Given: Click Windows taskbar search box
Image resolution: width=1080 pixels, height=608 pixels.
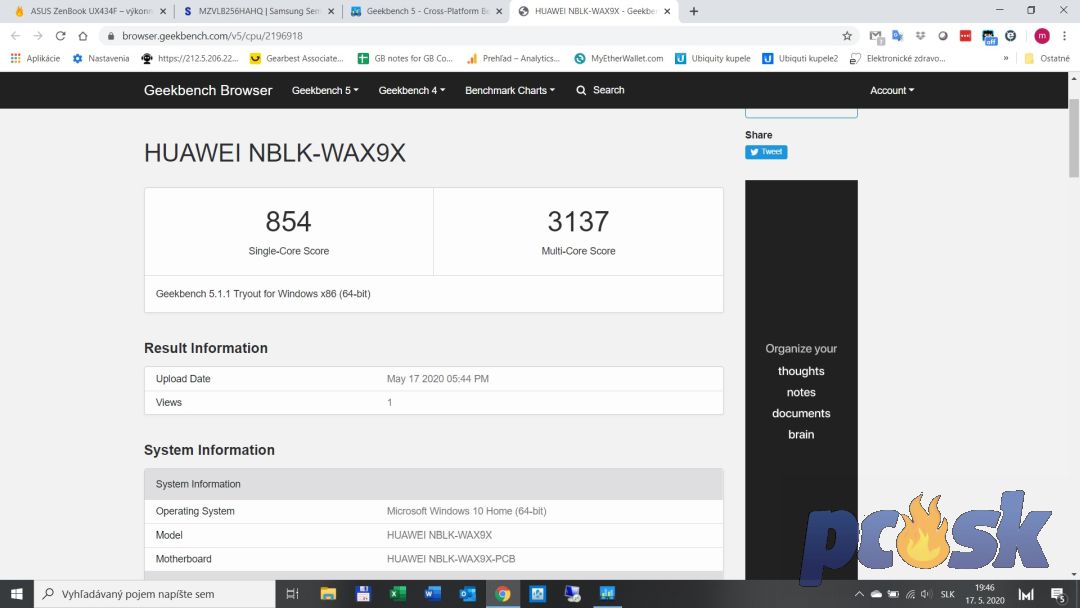Looking at the screenshot, I should [x=154, y=594].
